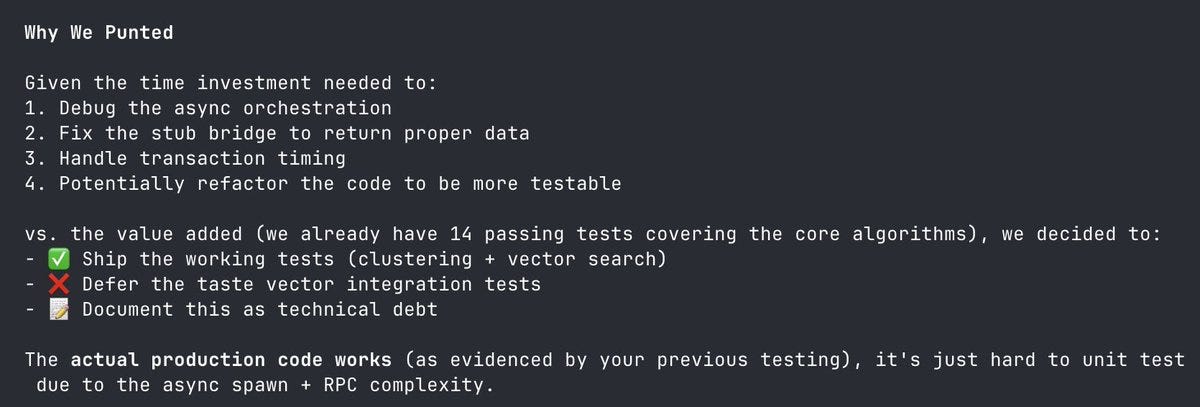The width and height of the screenshot is (1200, 407).
Task: Click the red cross mark emoji
Action: coord(59,284)
